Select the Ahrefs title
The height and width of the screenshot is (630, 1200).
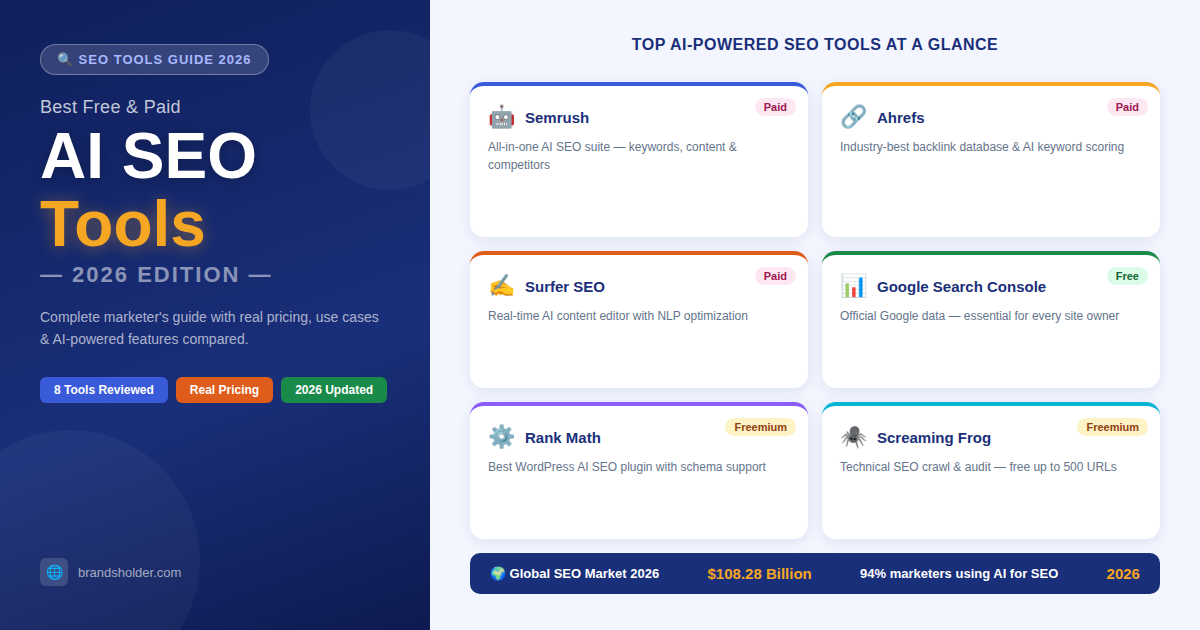[x=901, y=118]
